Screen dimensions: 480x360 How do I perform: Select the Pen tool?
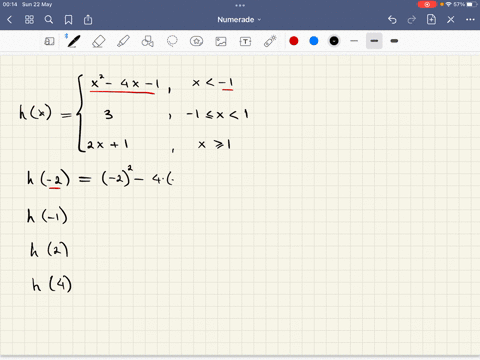pos(74,41)
